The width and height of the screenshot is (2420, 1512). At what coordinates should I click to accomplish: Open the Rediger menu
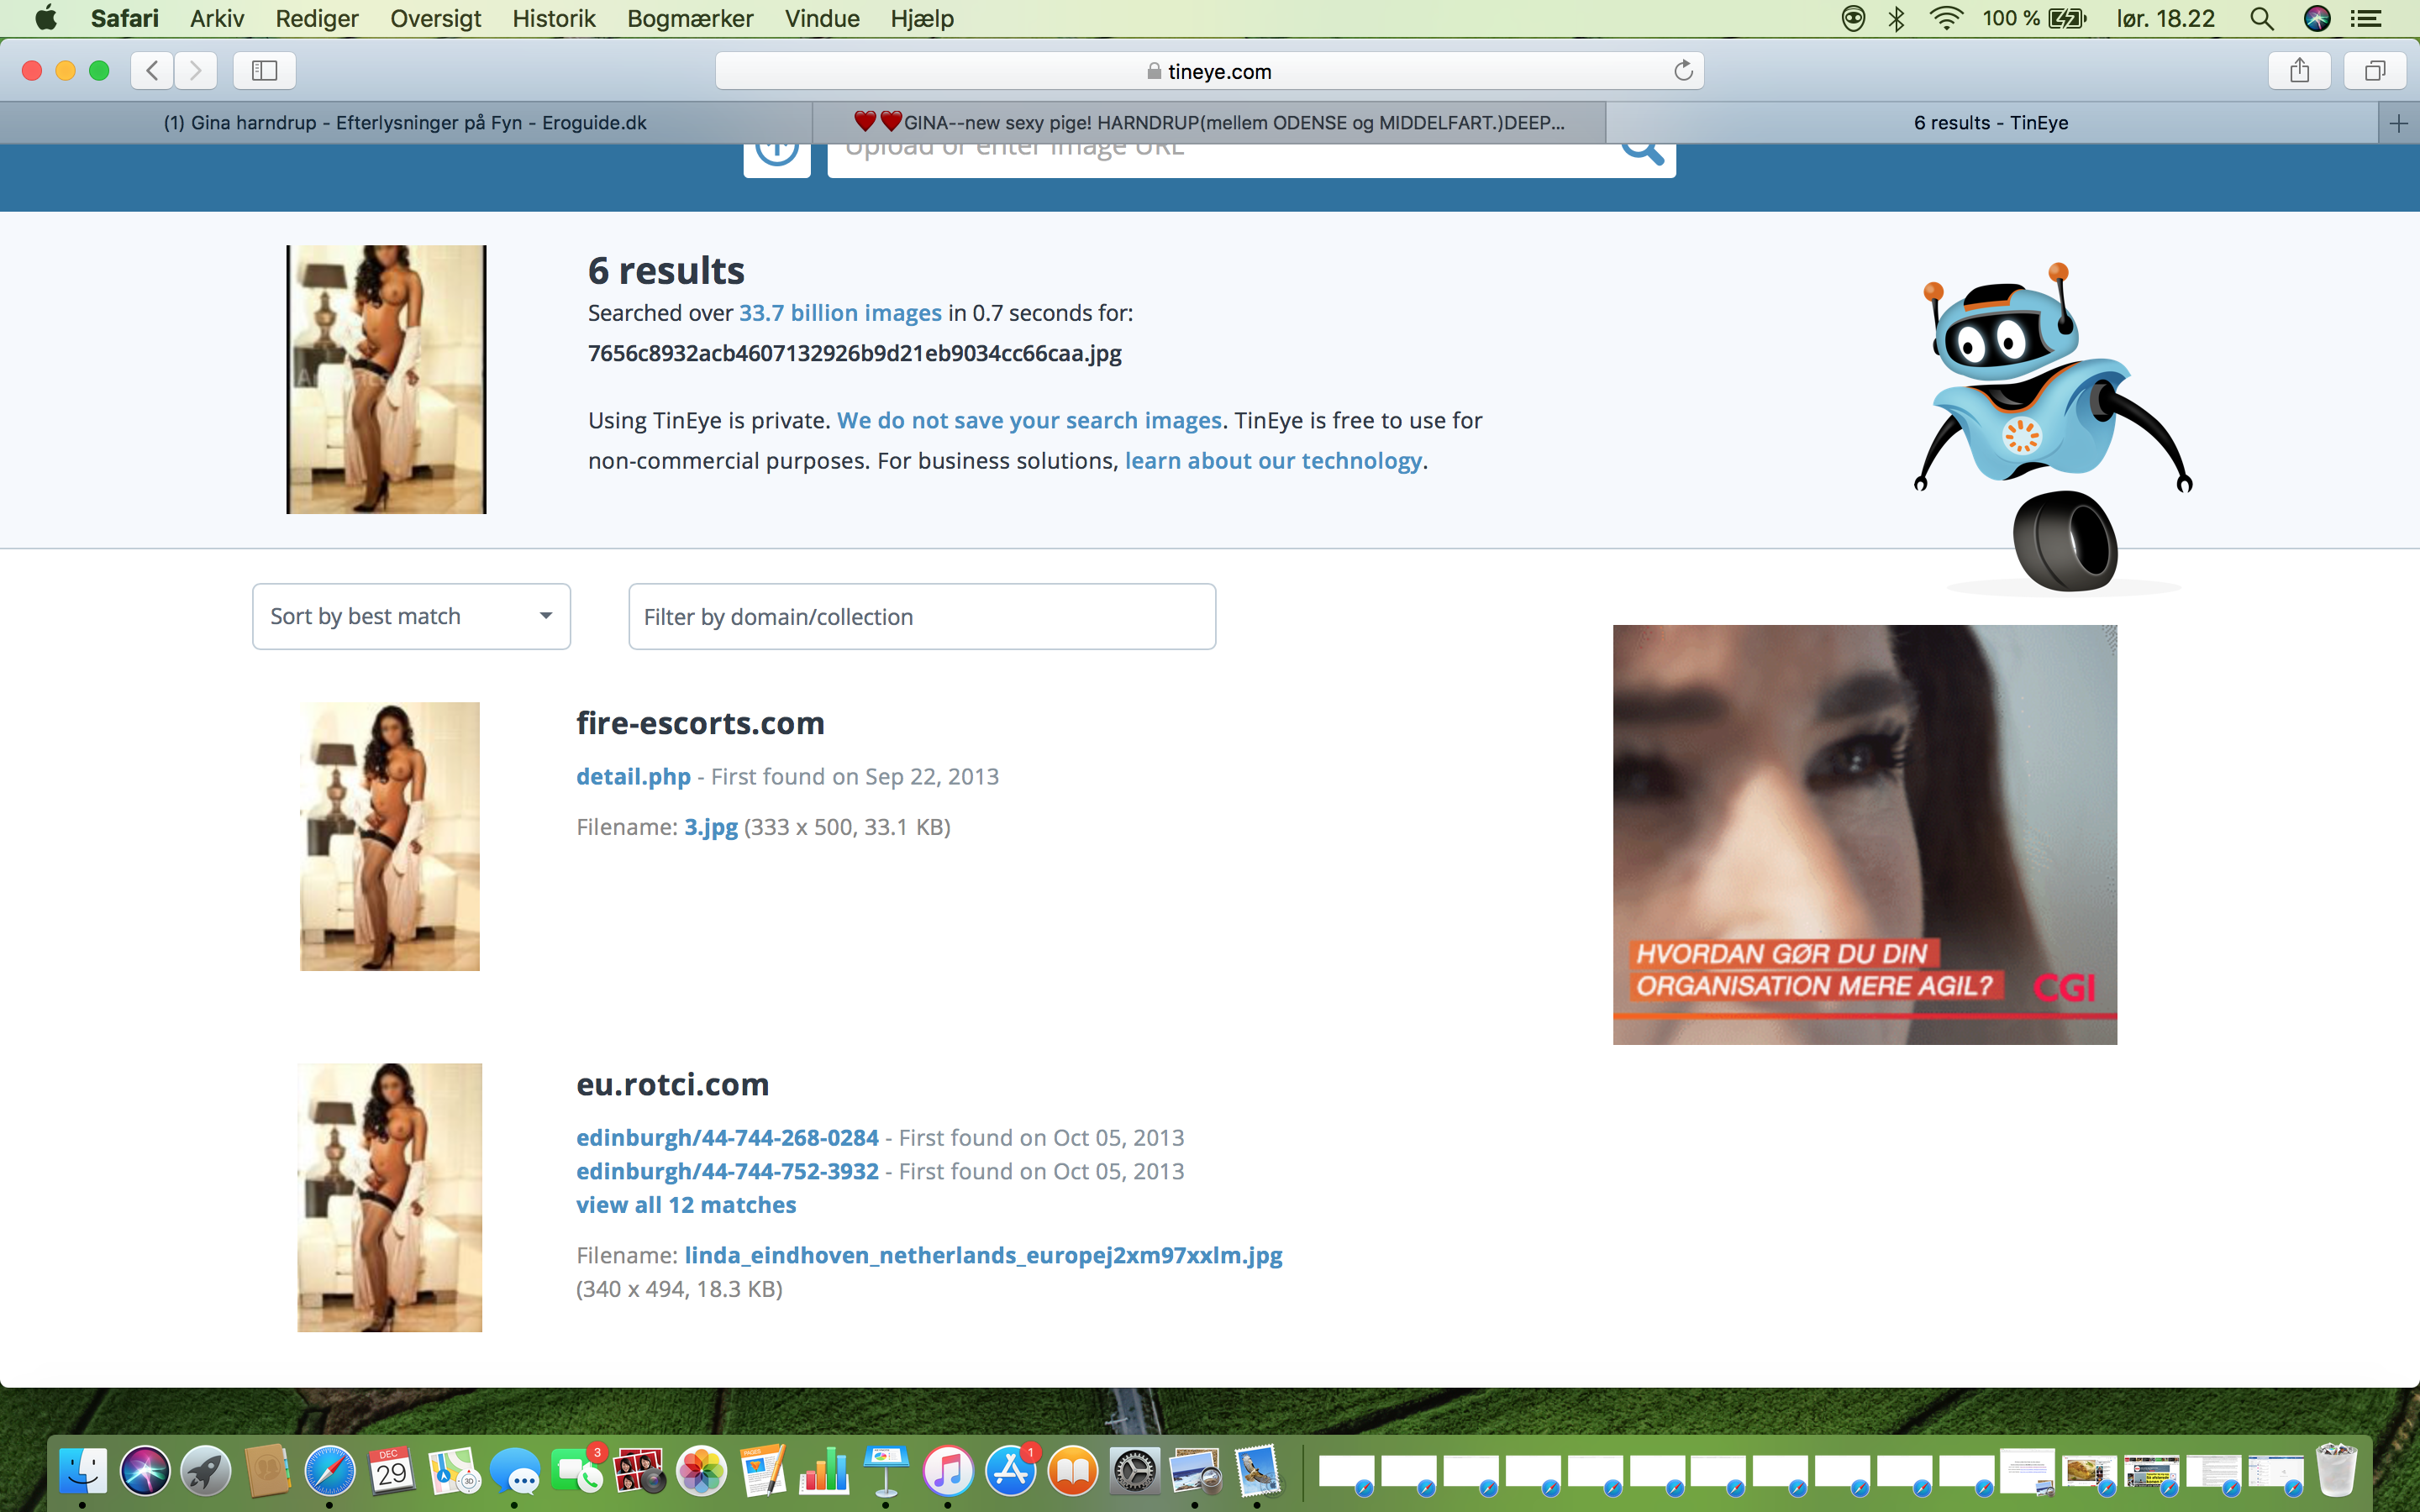click(317, 18)
